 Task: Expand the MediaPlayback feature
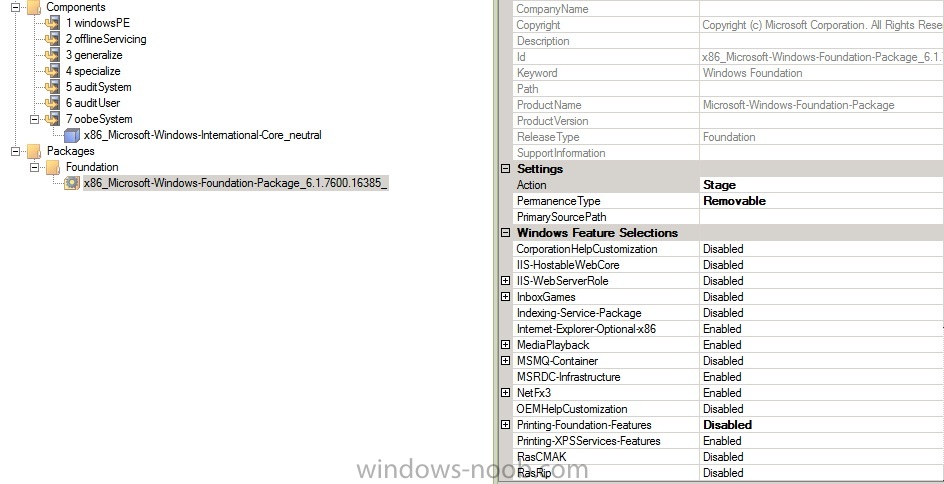tap(506, 345)
